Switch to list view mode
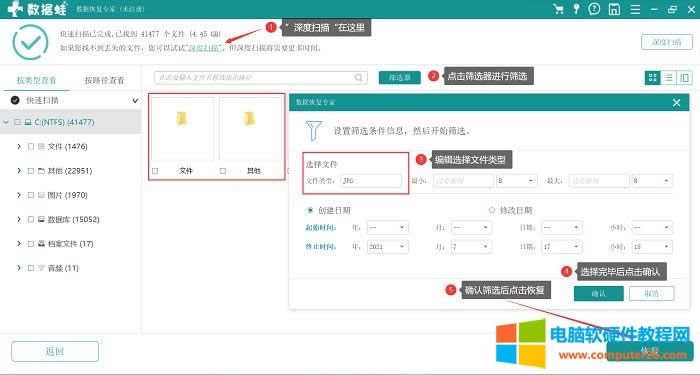Image resolution: width=700 pixels, height=375 pixels. pyautogui.click(x=668, y=78)
